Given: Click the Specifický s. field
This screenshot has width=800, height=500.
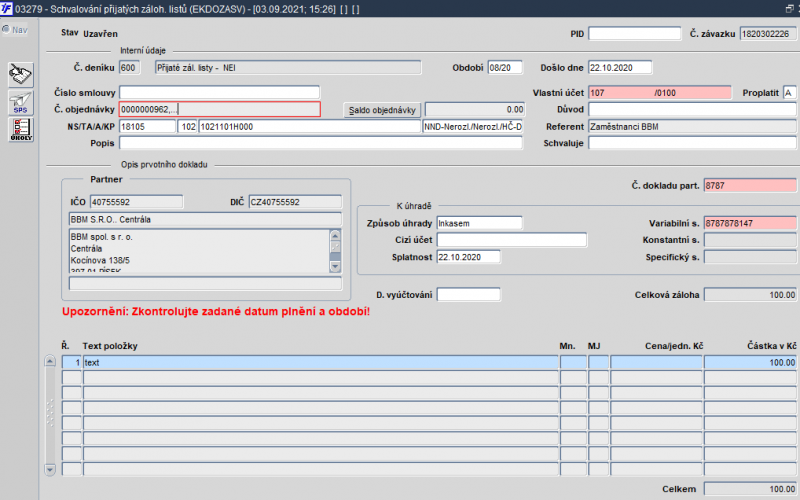Looking at the screenshot, I should (x=750, y=257).
